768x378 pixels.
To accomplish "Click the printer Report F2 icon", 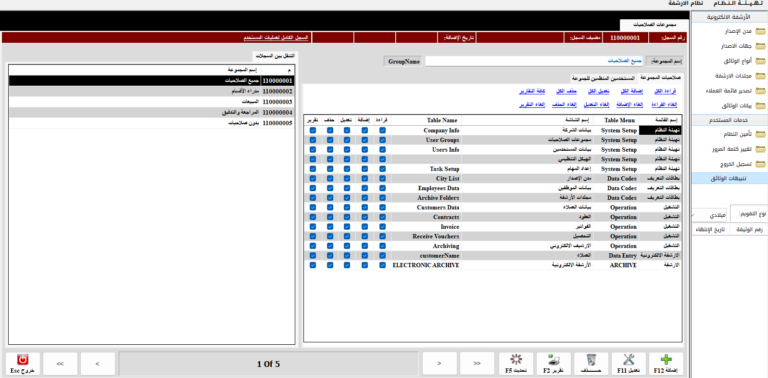I will point(554,360).
